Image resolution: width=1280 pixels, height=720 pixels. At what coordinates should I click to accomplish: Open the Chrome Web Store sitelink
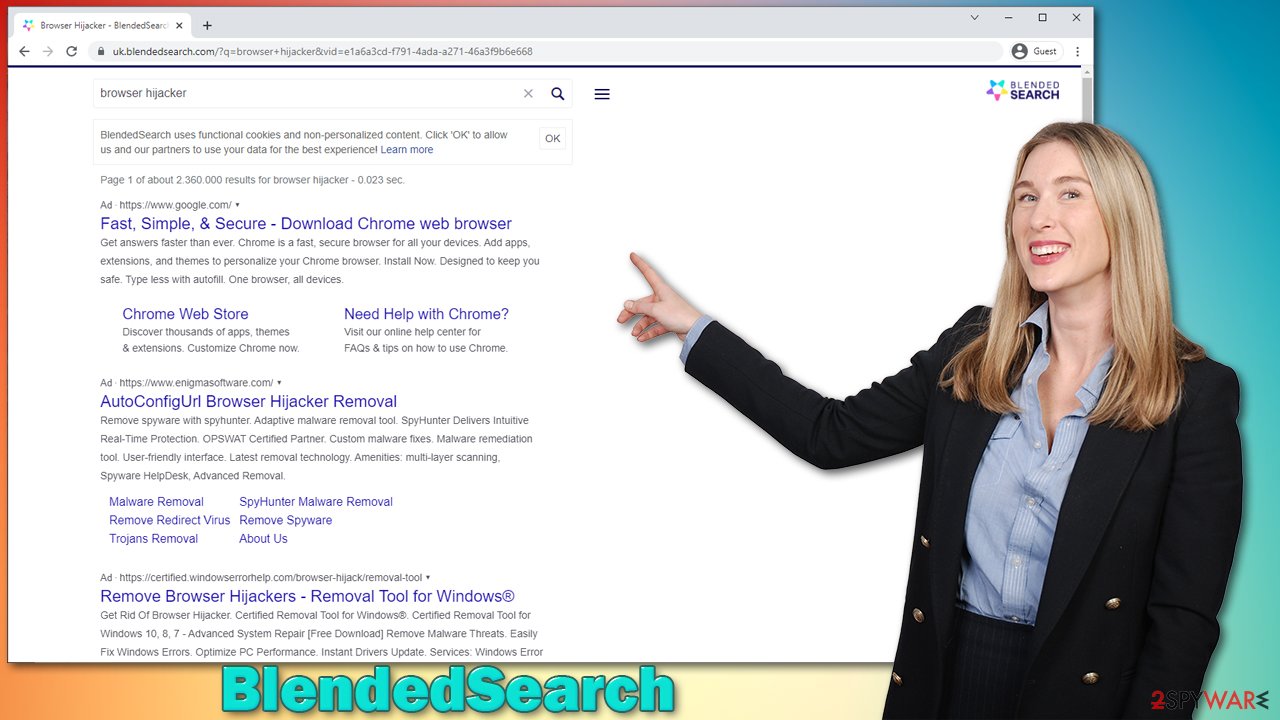(x=185, y=314)
